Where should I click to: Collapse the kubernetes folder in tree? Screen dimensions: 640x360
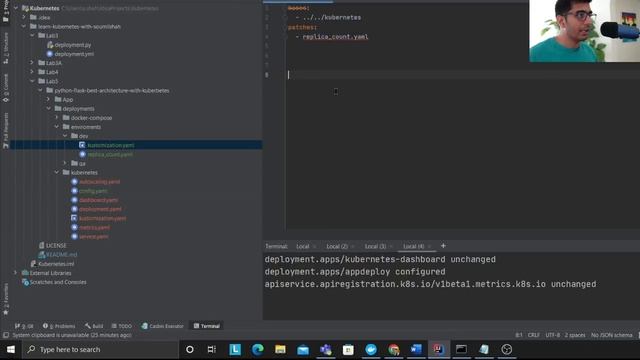(x=56, y=172)
